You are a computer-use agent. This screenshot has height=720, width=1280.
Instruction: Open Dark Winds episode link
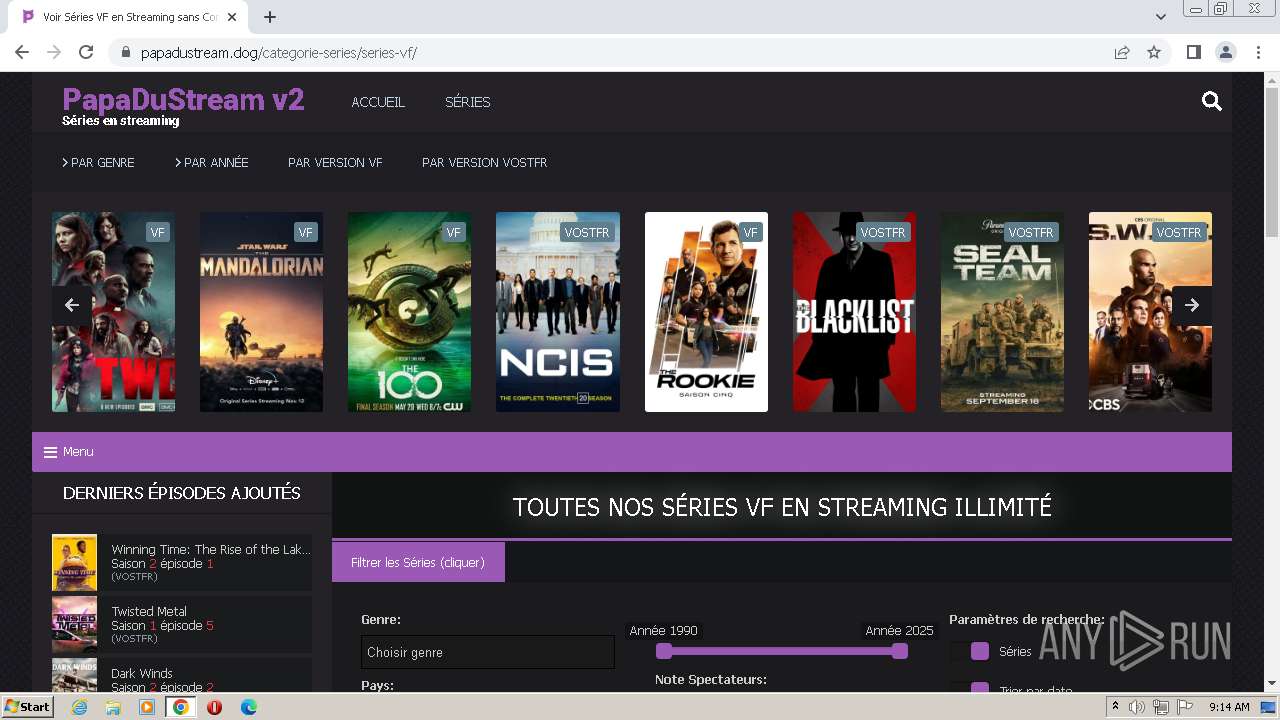[x=142, y=673]
